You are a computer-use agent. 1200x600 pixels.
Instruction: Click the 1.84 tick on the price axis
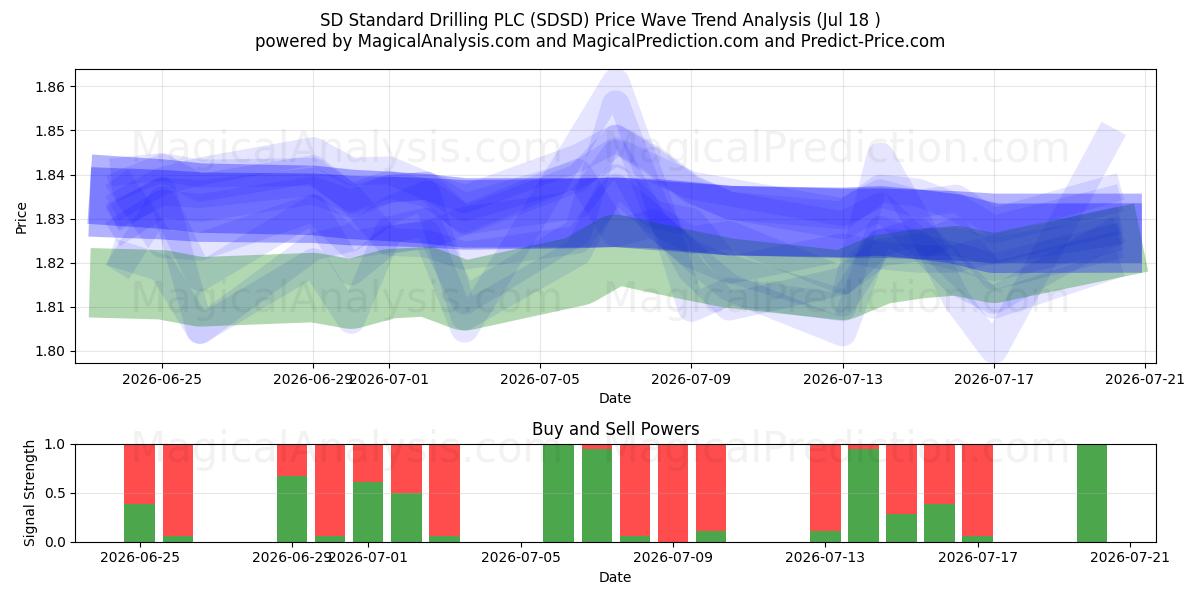pyautogui.click(x=50, y=175)
